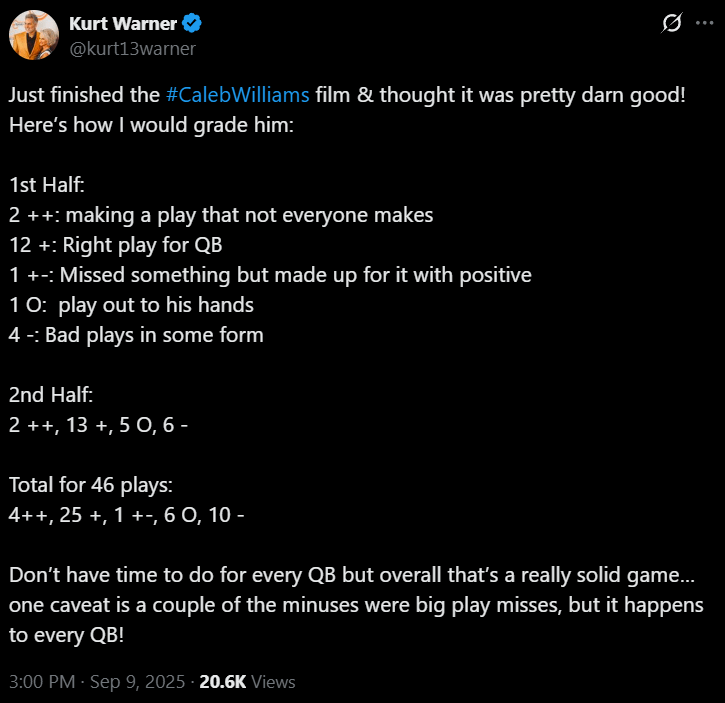Click the Sep 9, 2025 date
Image resolution: width=725 pixels, height=703 pixels.
coord(137,682)
